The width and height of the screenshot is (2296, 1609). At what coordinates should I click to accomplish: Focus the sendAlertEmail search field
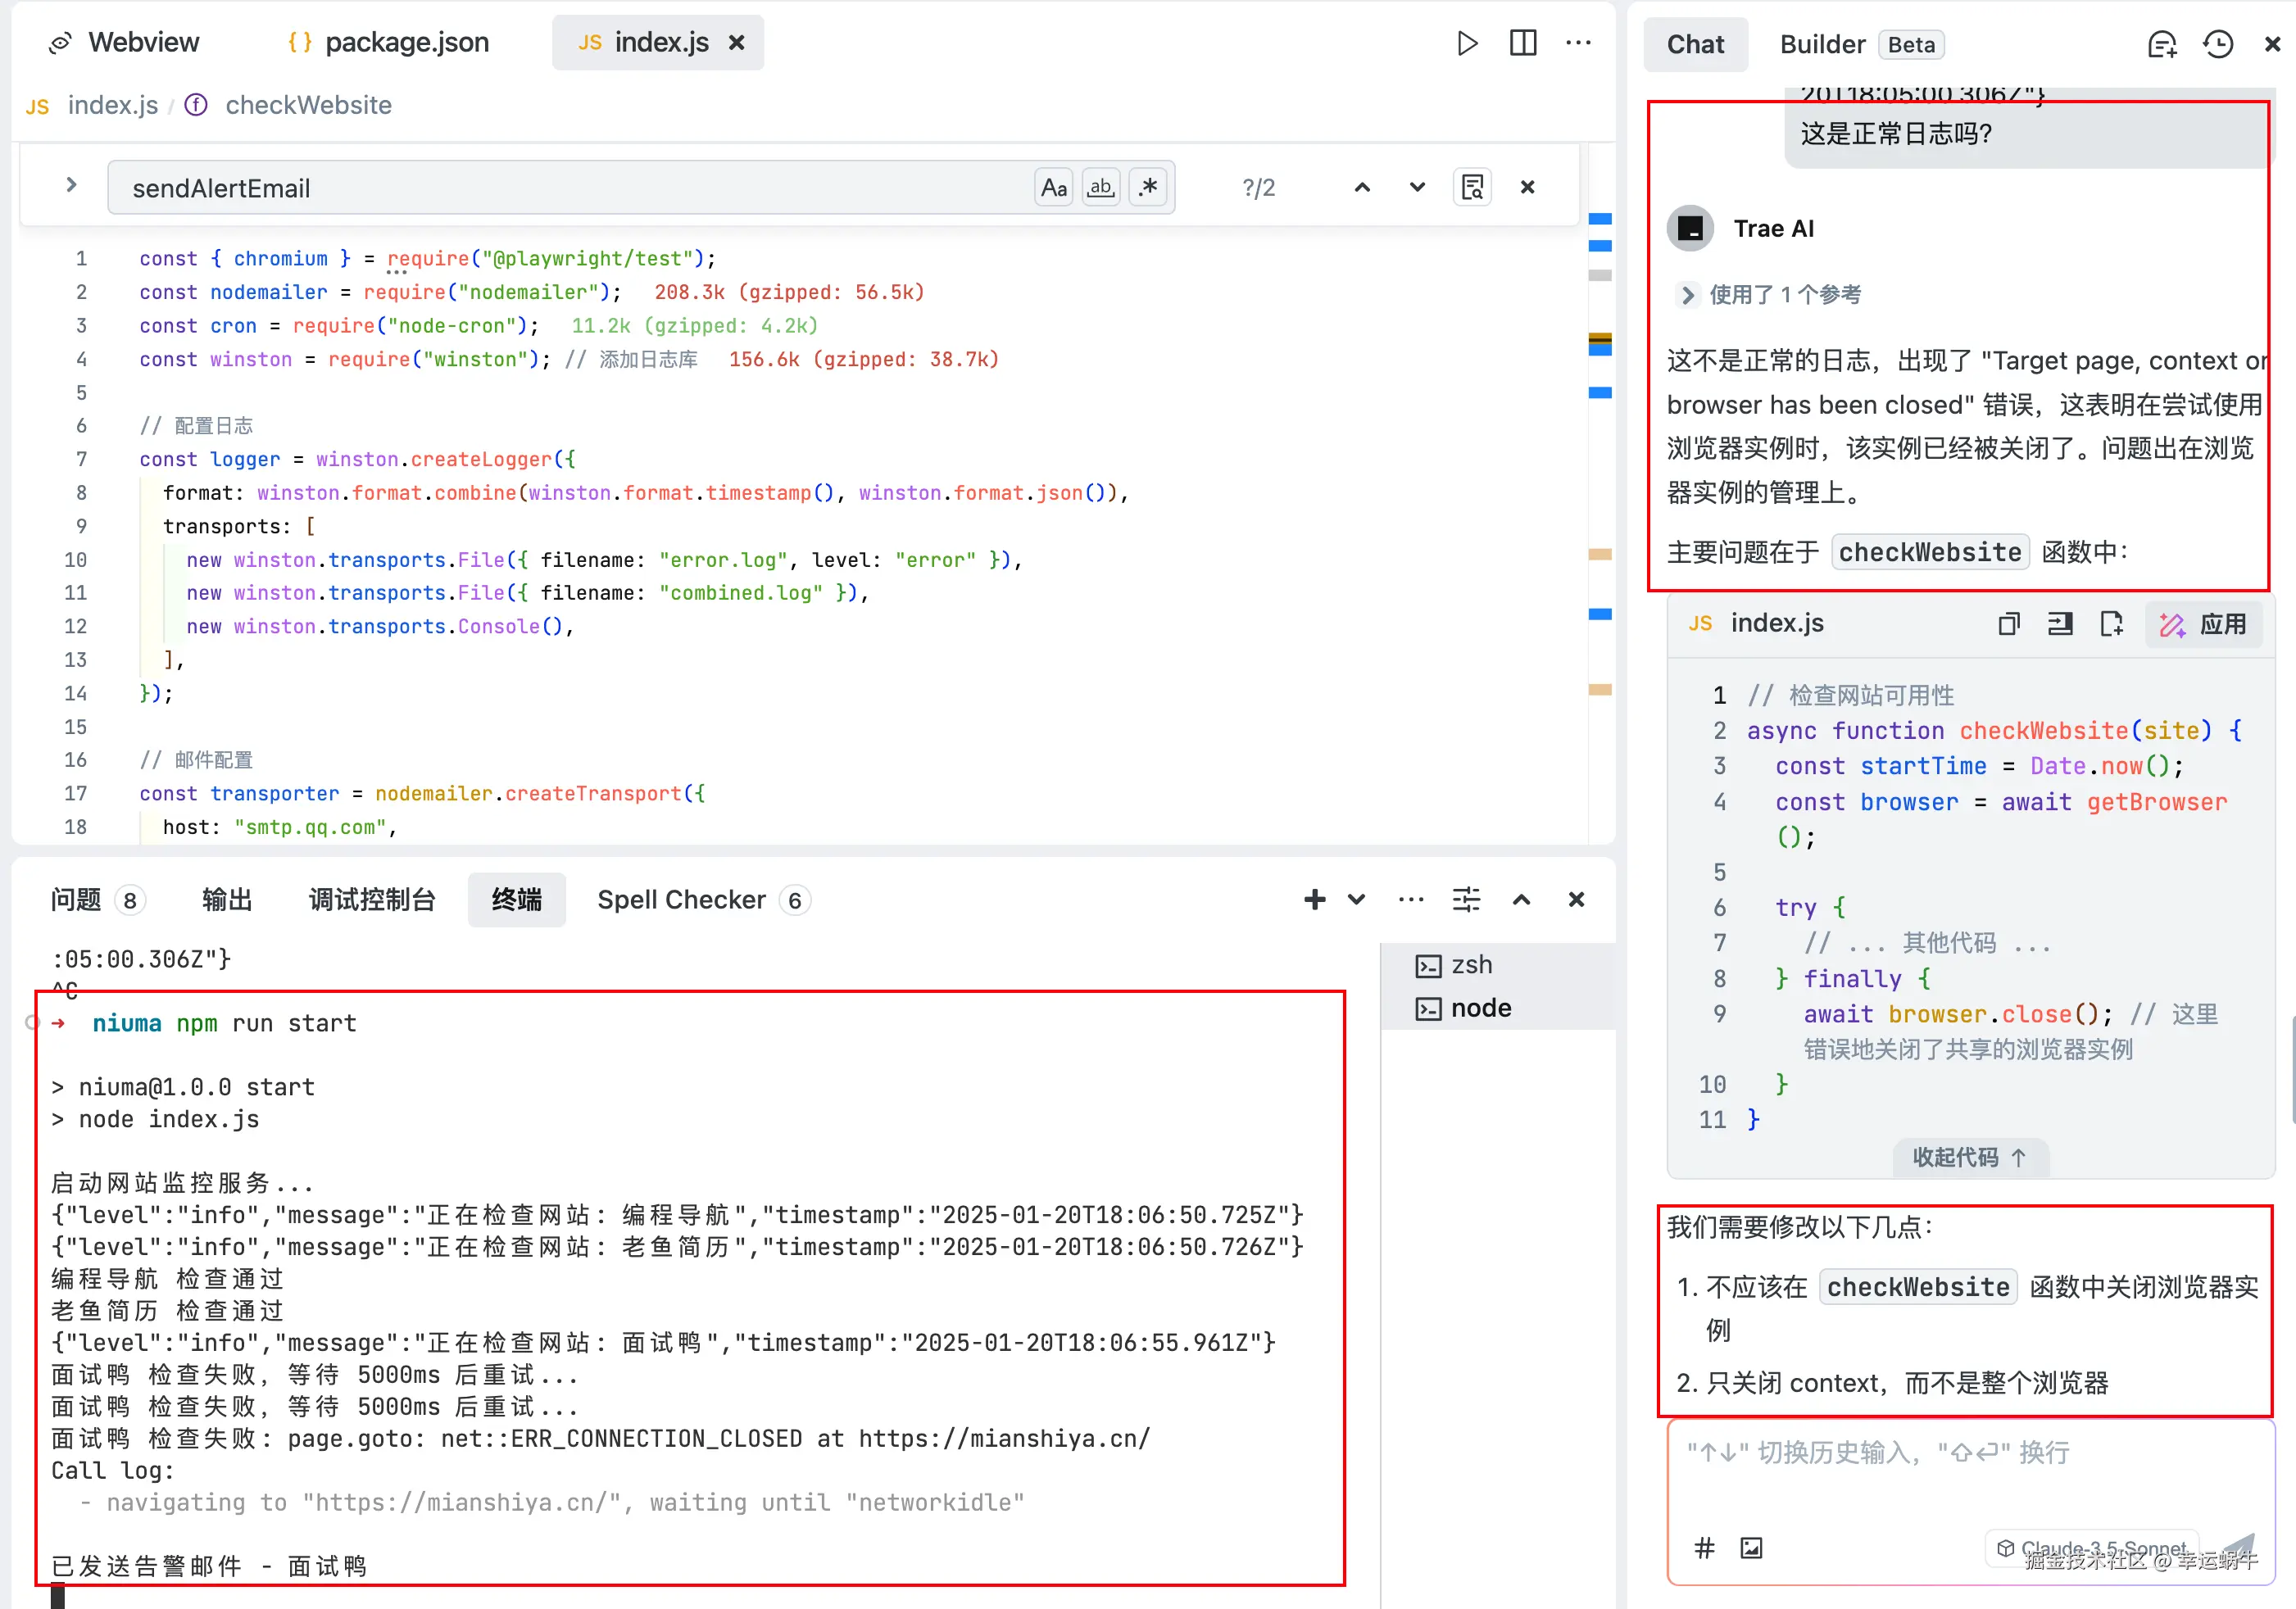570,188
